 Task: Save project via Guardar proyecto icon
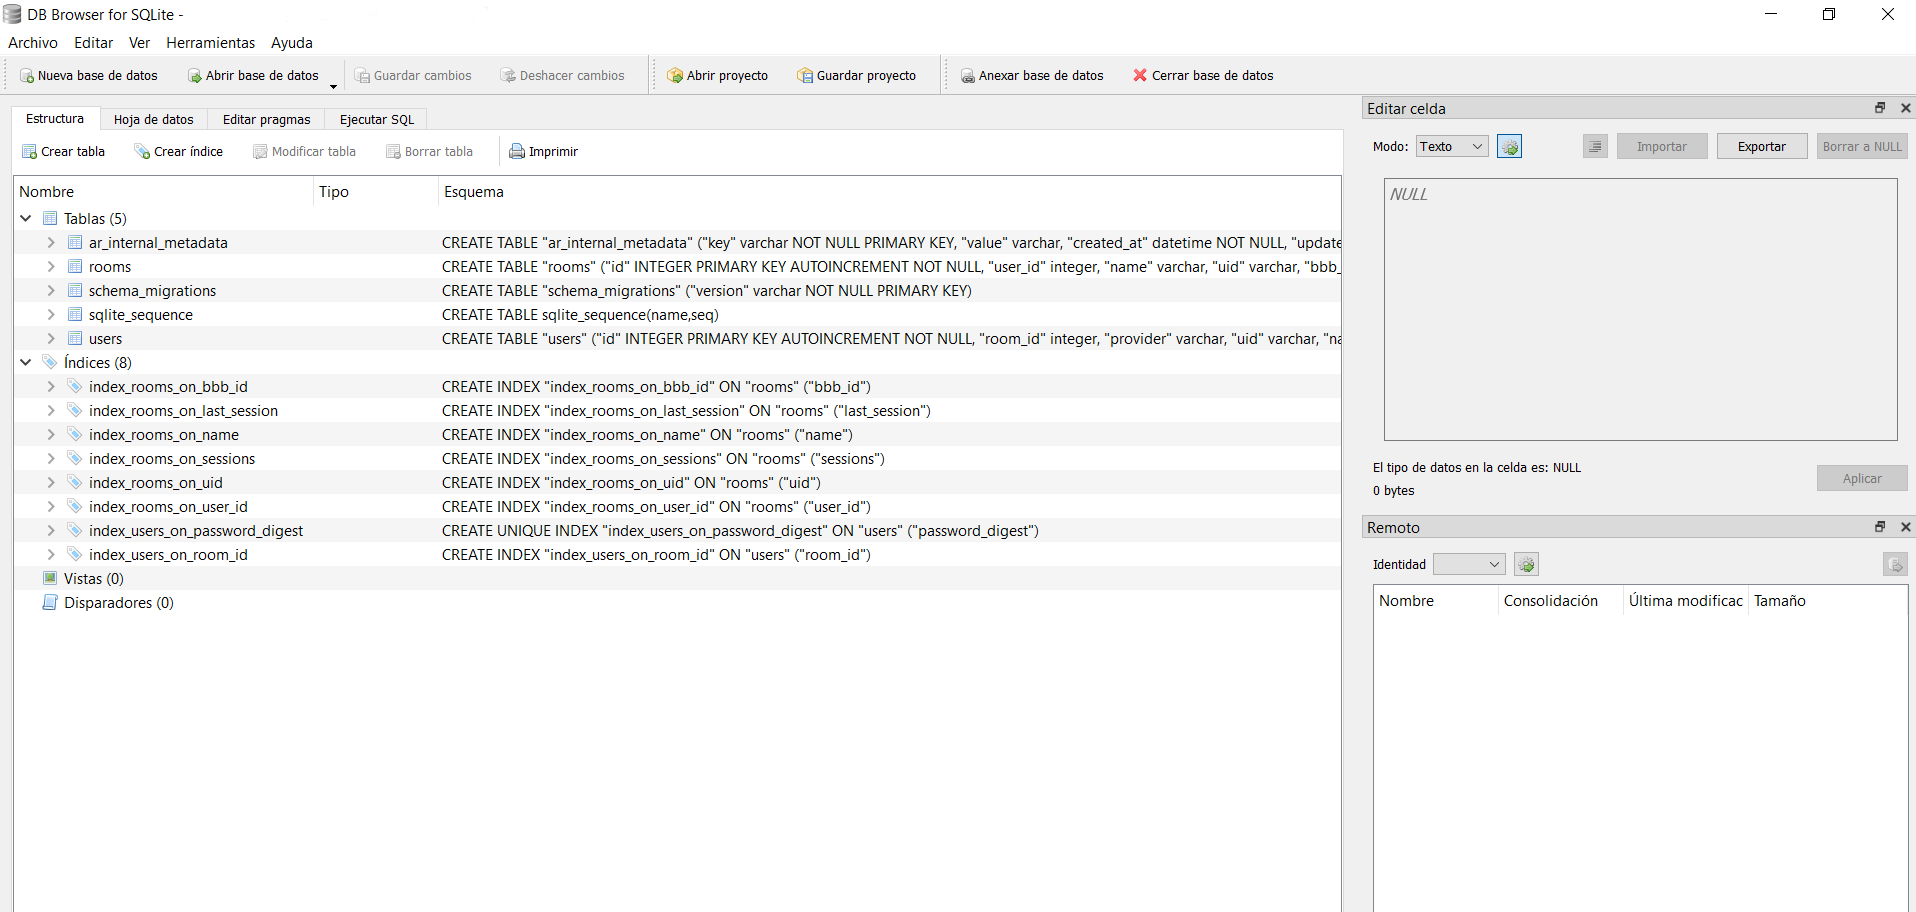(x=805, y=76)
